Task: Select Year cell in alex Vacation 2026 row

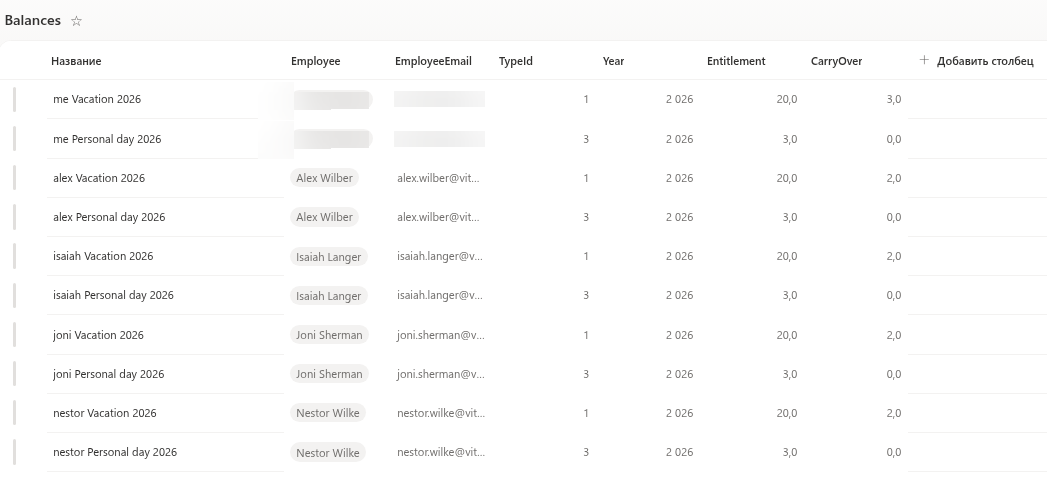Action: pos(679,178)
